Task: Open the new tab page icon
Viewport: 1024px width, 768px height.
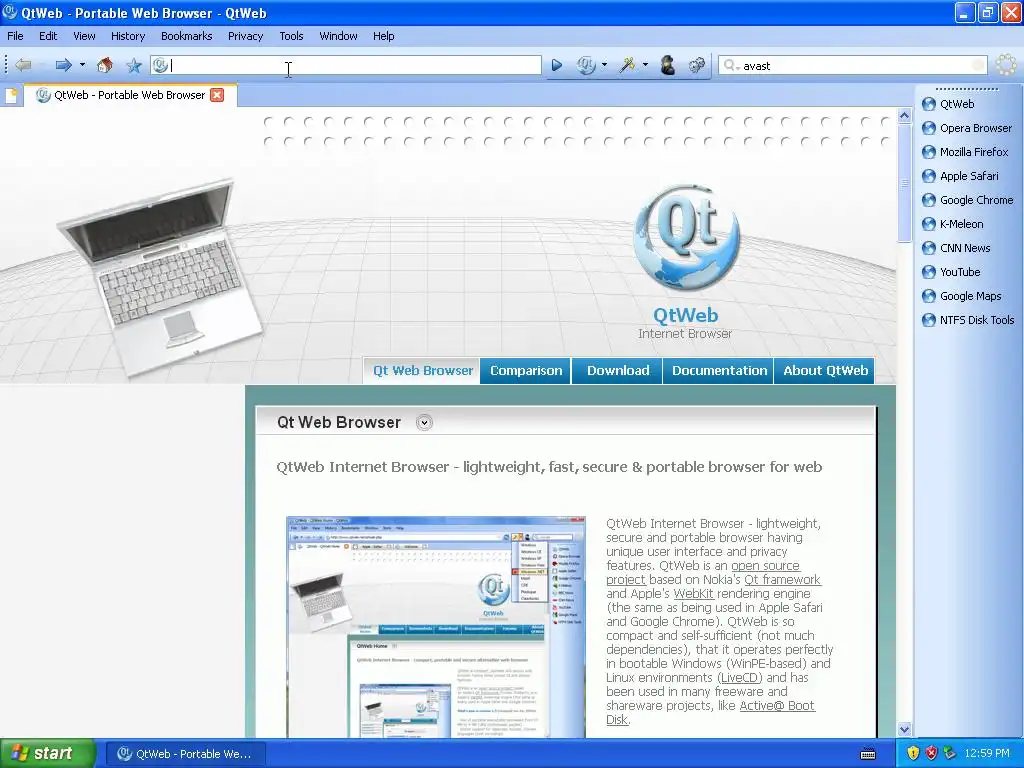Action: 11,95
